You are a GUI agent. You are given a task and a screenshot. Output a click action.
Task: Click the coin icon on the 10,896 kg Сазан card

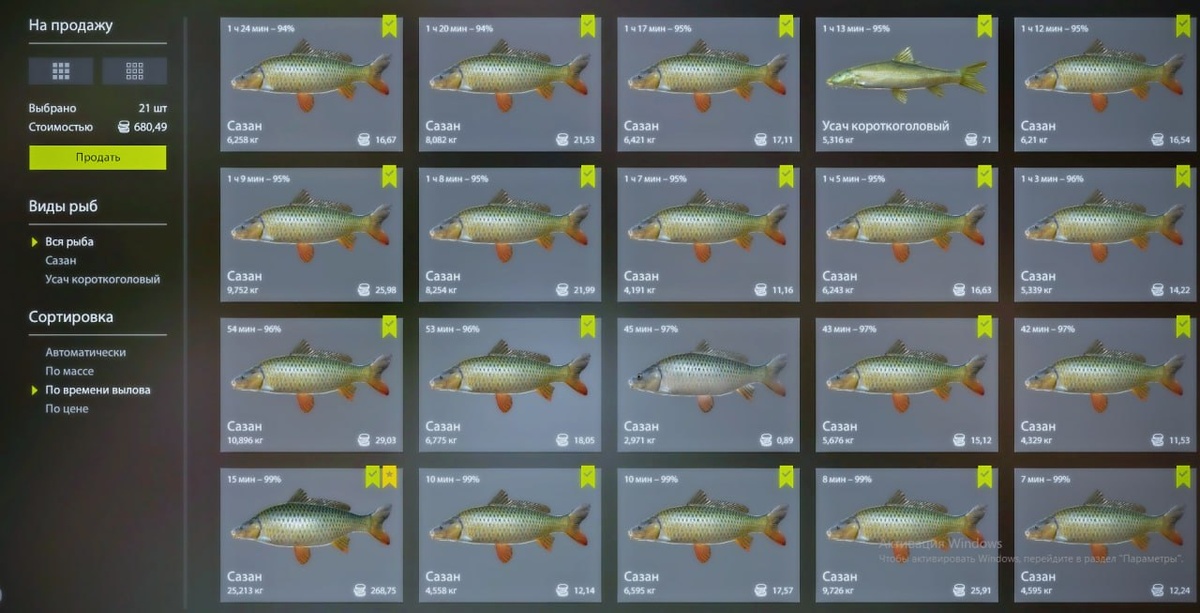pyautogui.click(x=365, y=440)
